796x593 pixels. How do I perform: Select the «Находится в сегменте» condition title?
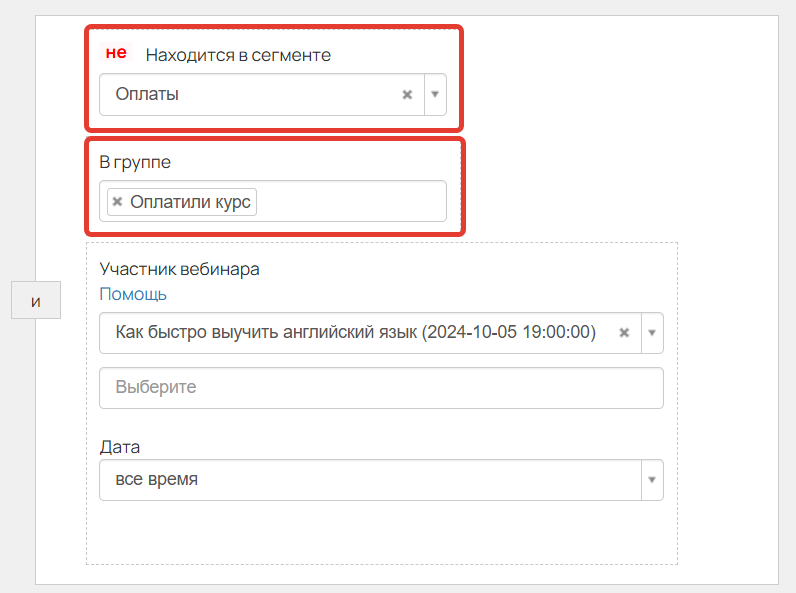click(238, 55)
